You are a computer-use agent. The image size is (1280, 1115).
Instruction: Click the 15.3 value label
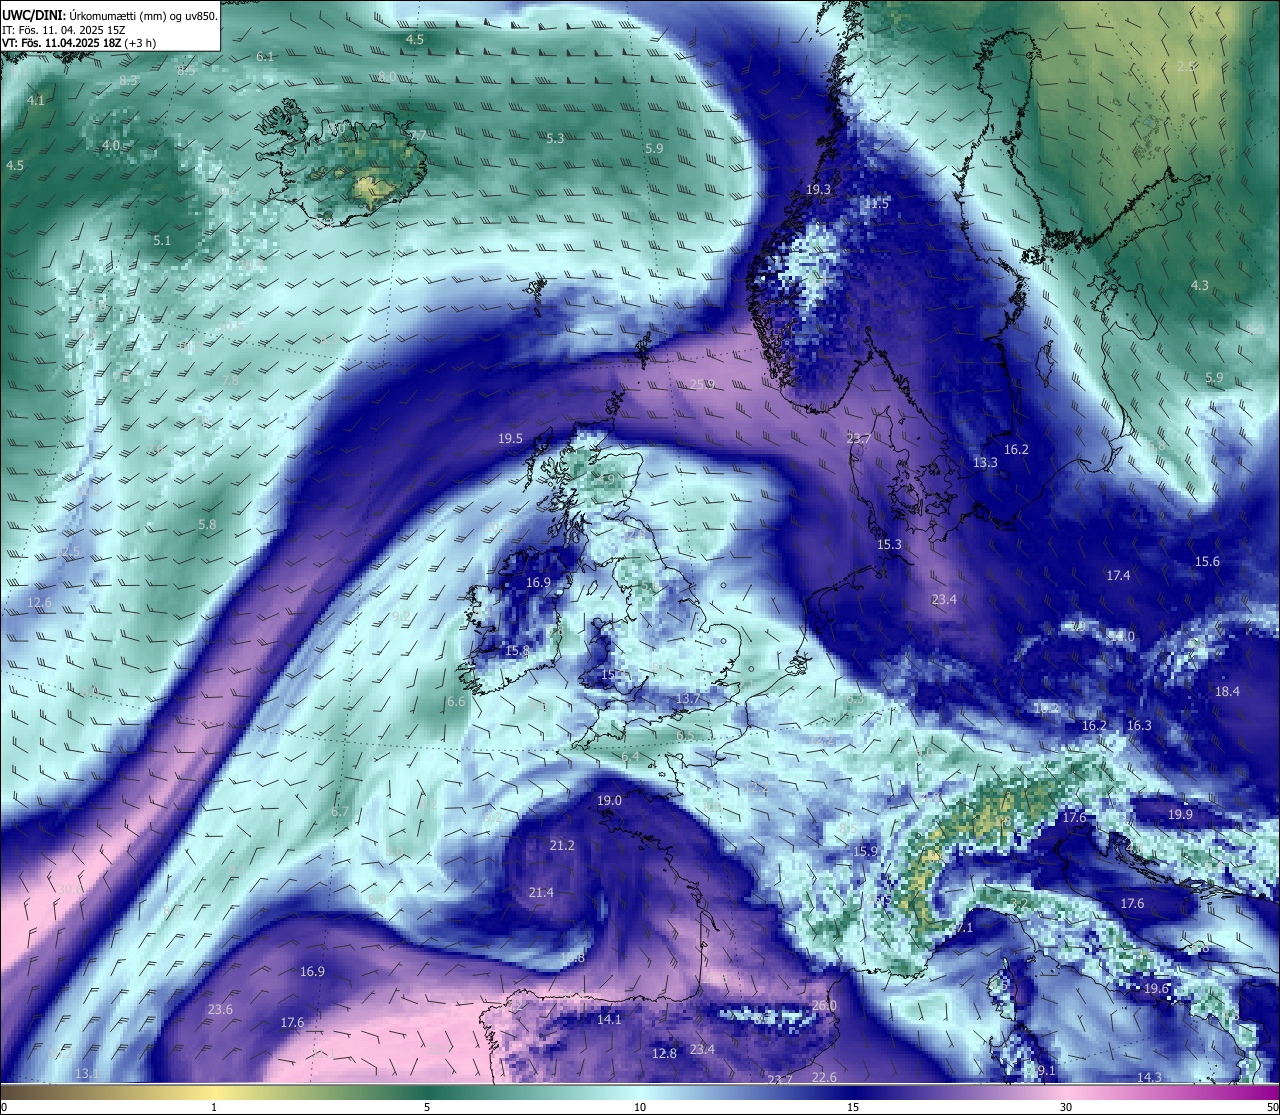pyautogui.click(x=889, y=544)
